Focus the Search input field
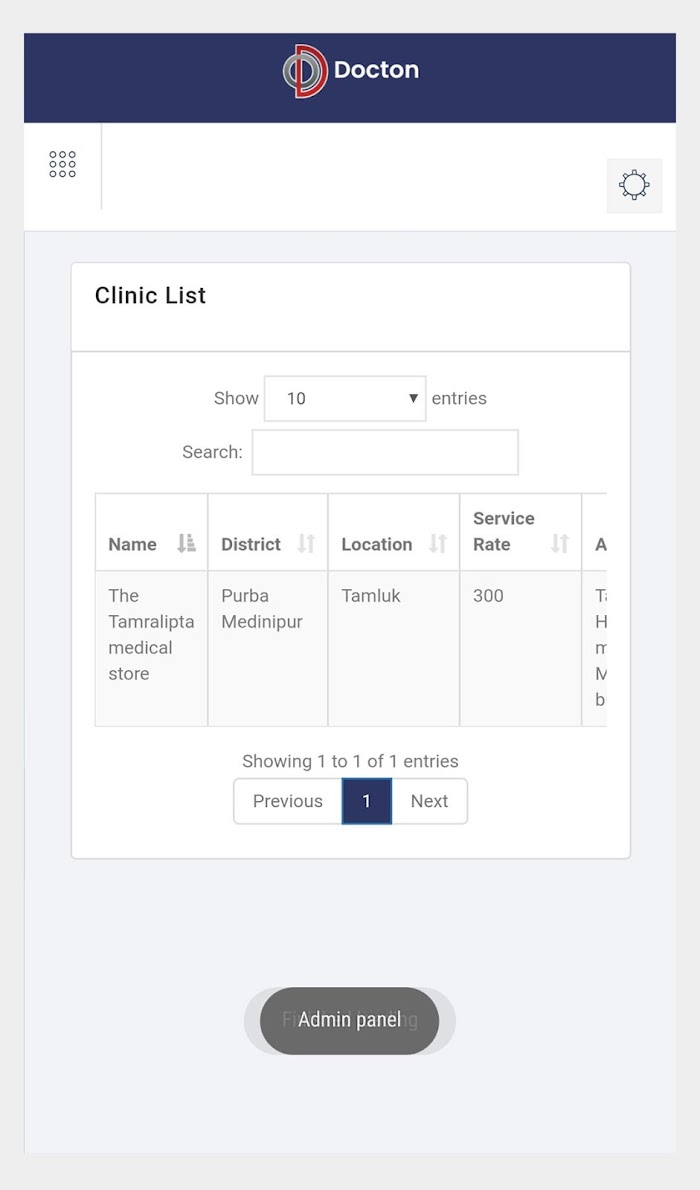 tap(385, 452)
